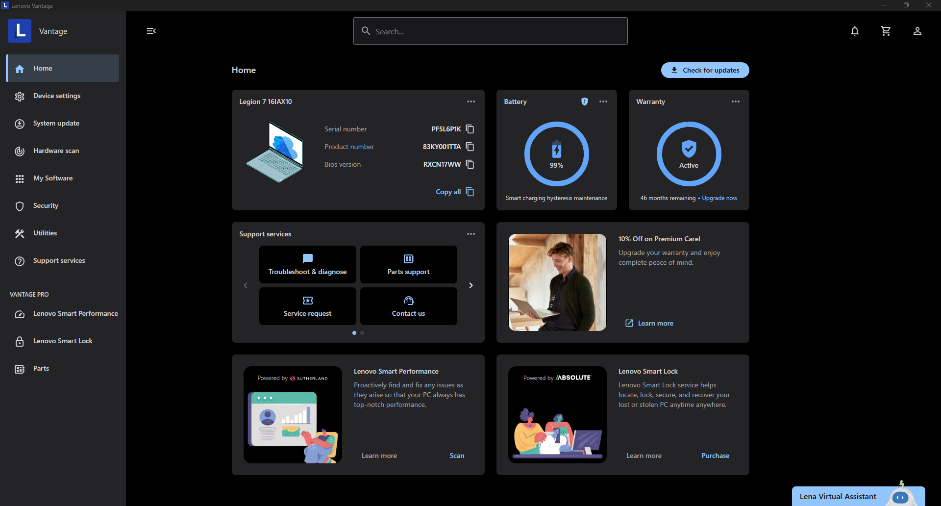Click the Smart Performance illustration thumbnail
Viewport: 941px width, 506px height.
coord(293,415)
